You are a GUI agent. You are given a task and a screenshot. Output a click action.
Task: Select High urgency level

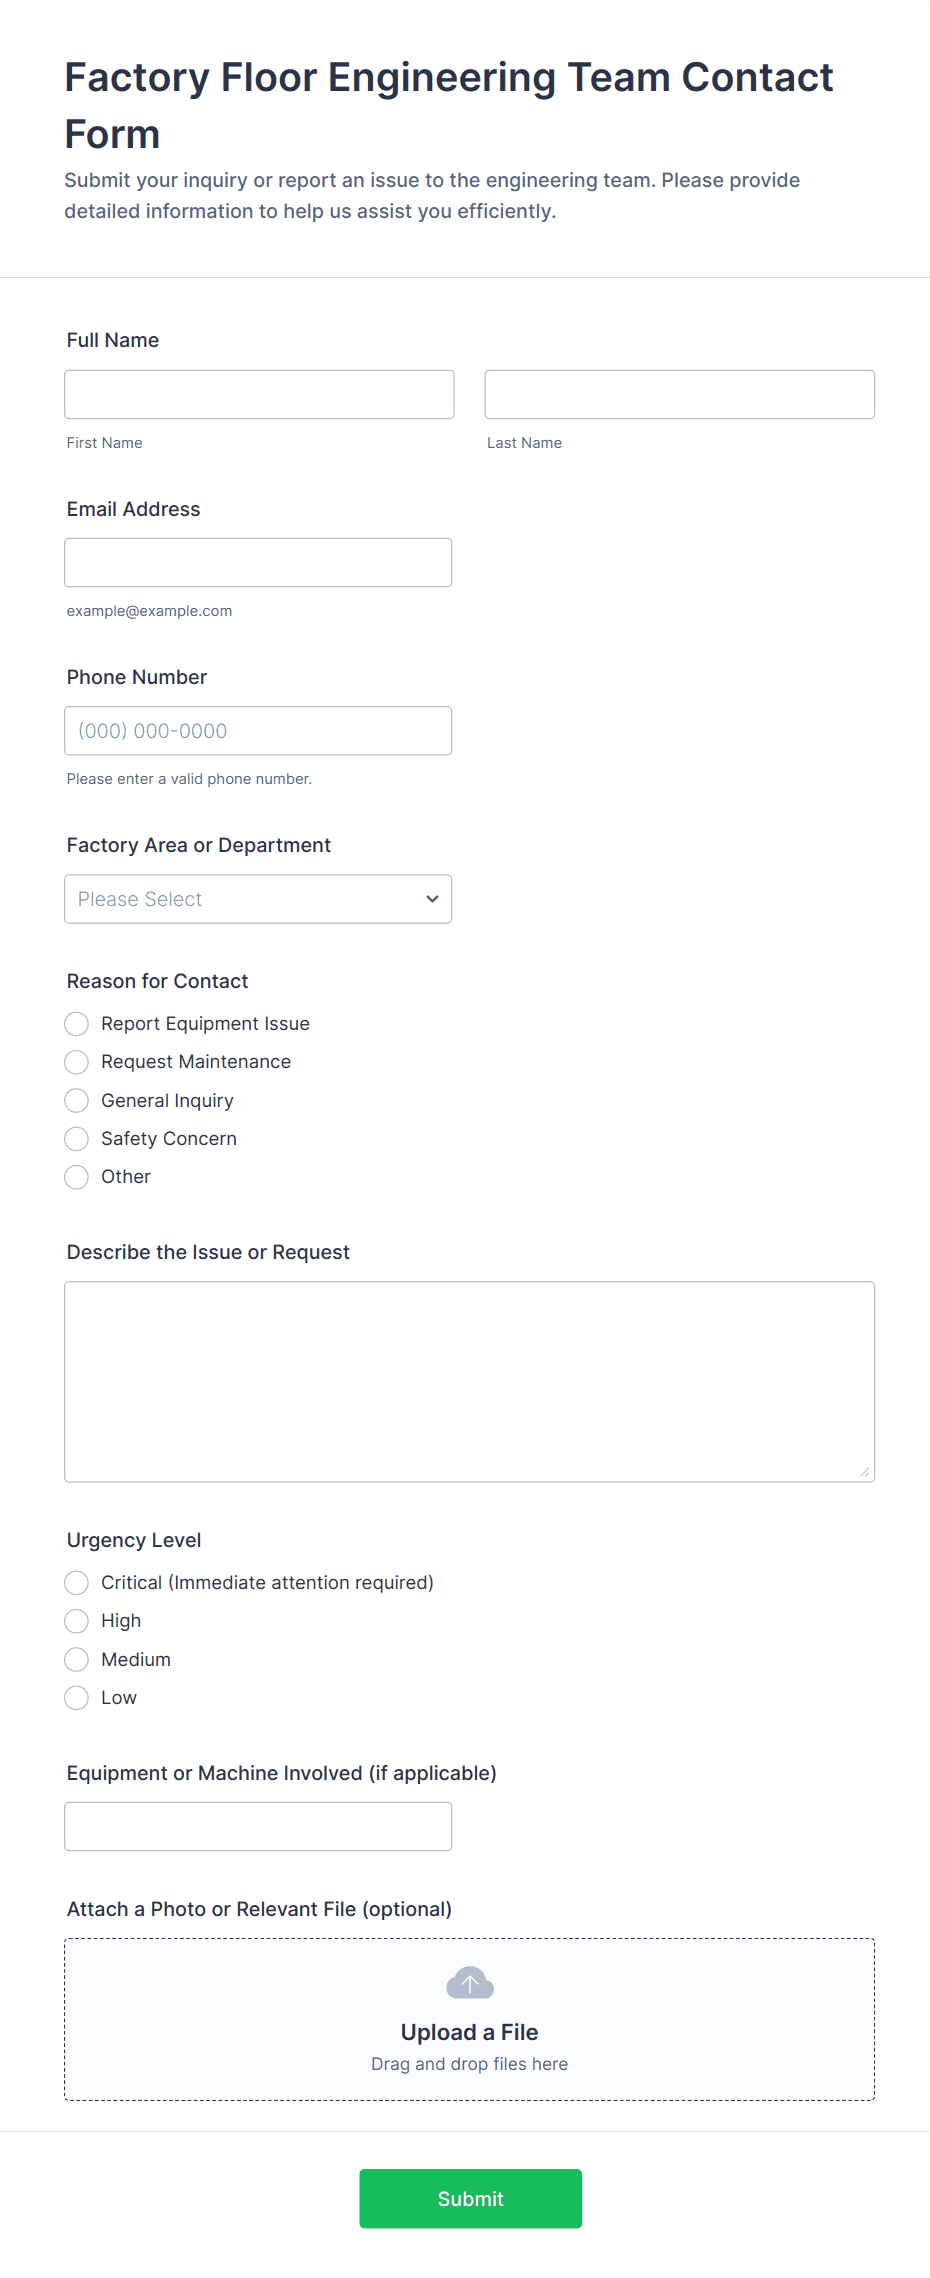77,1620
